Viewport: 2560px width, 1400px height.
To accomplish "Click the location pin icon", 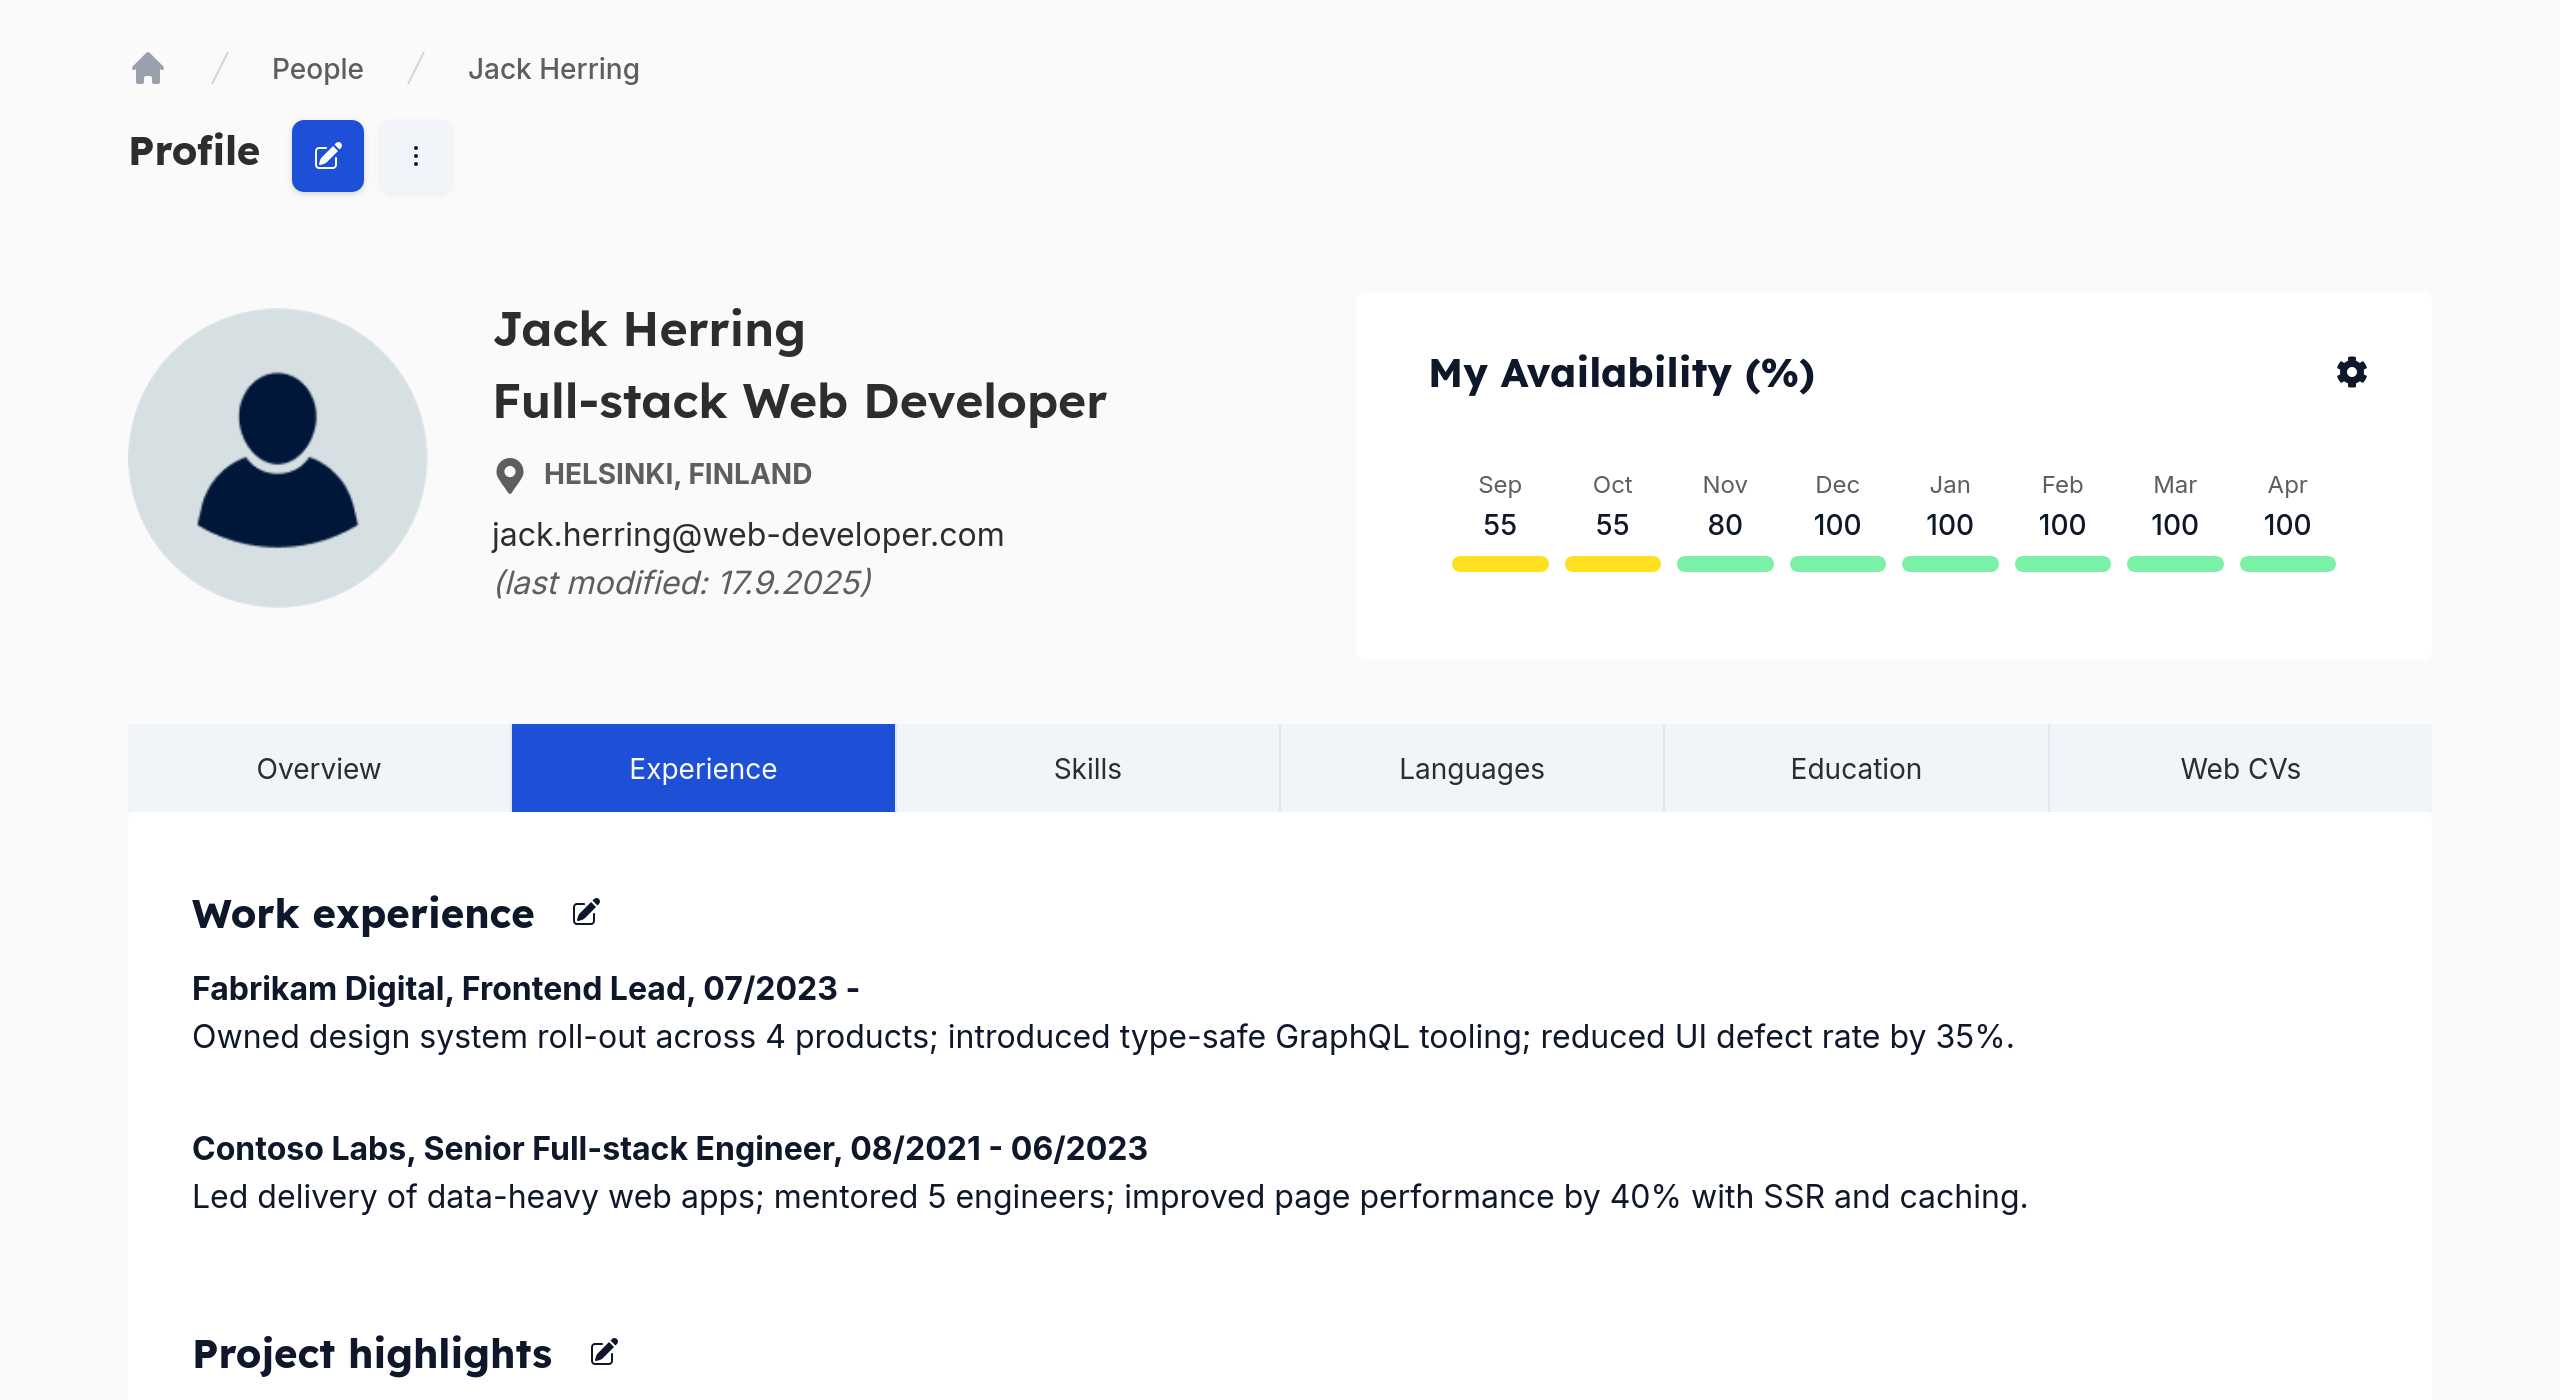I will [x=510, y=475].
